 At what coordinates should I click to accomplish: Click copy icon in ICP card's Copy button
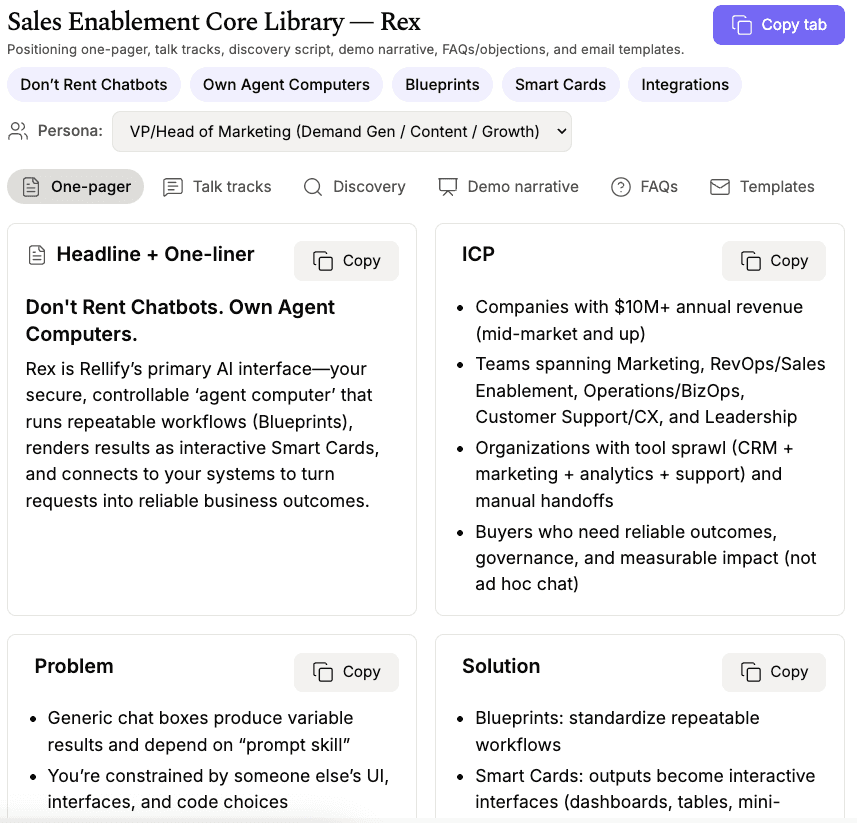pos(750,261)
